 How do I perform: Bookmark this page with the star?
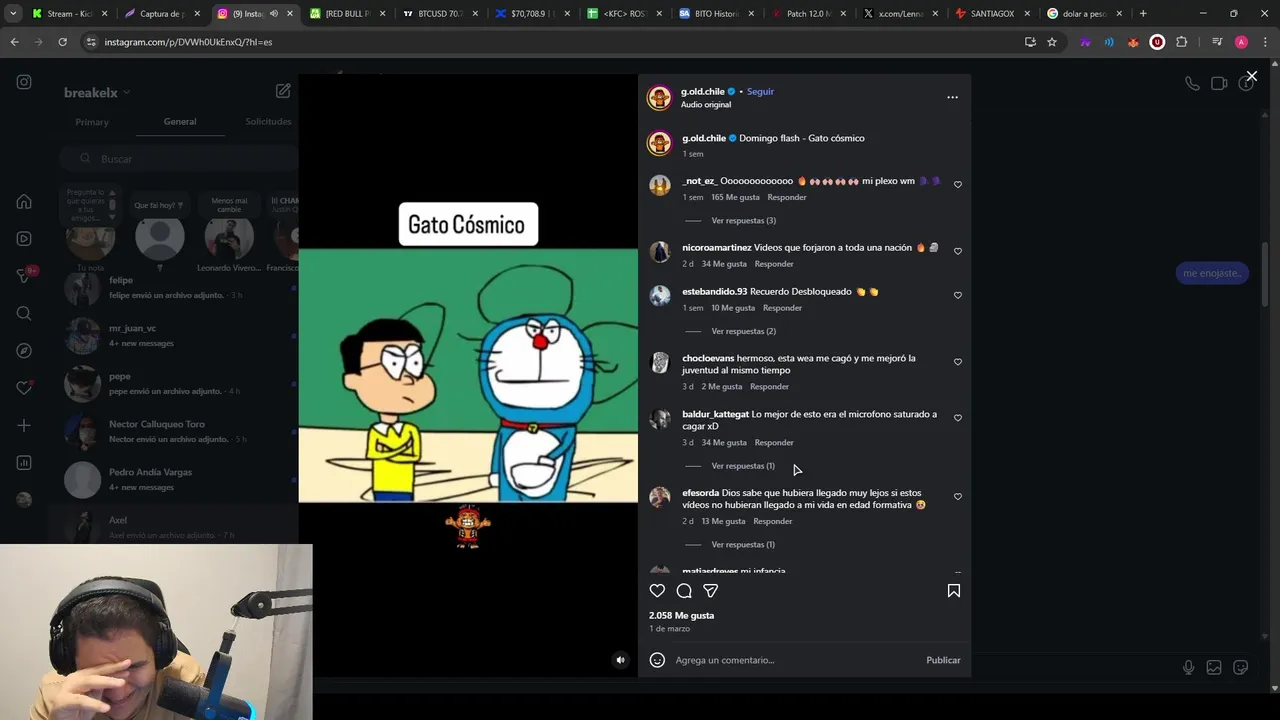(x=1052, y=42)
